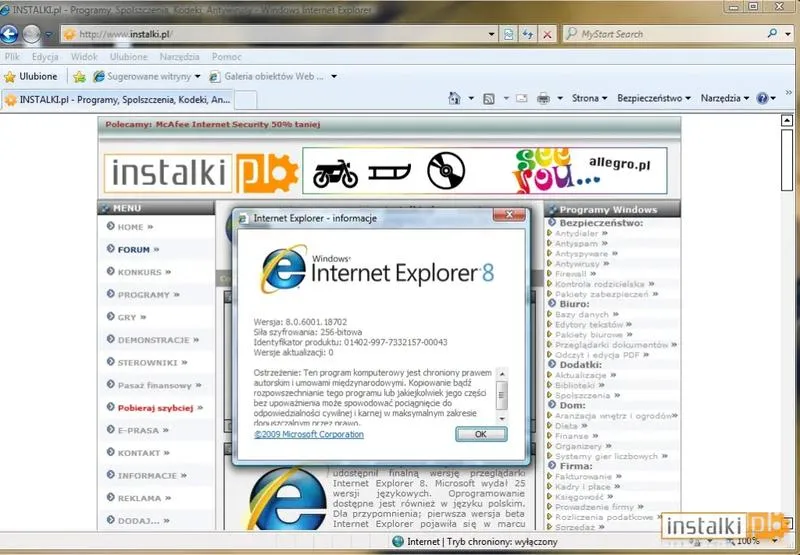Open Fakturowanie category link
800x555 pixels.
click(584, 476)
